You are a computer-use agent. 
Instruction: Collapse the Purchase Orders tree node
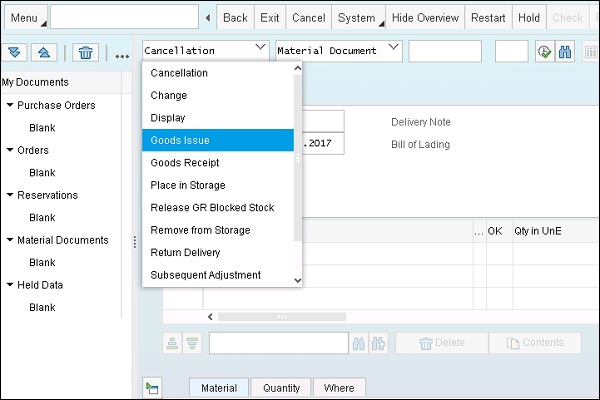[9, 105]
